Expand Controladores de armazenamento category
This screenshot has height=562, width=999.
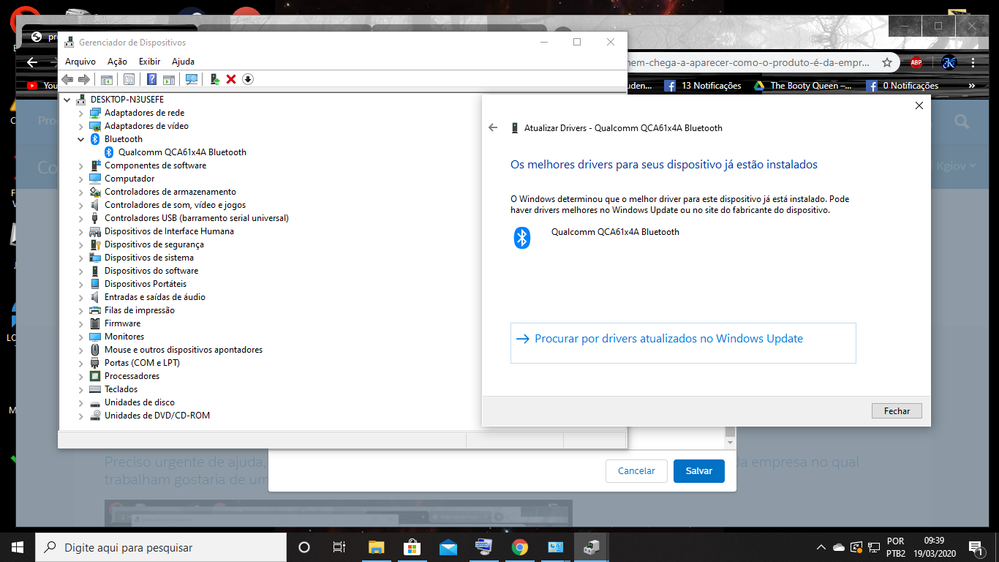coord(81,192)
